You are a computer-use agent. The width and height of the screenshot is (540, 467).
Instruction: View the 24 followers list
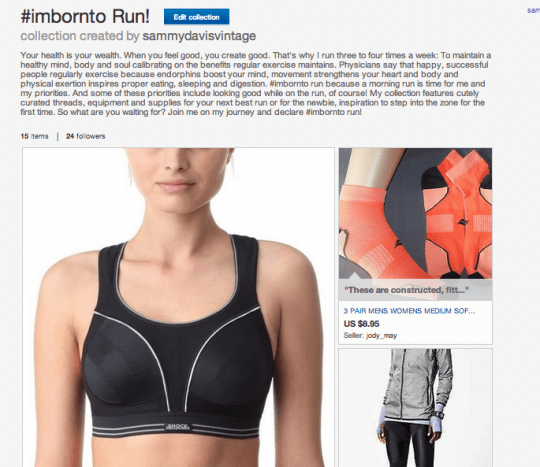86,136
